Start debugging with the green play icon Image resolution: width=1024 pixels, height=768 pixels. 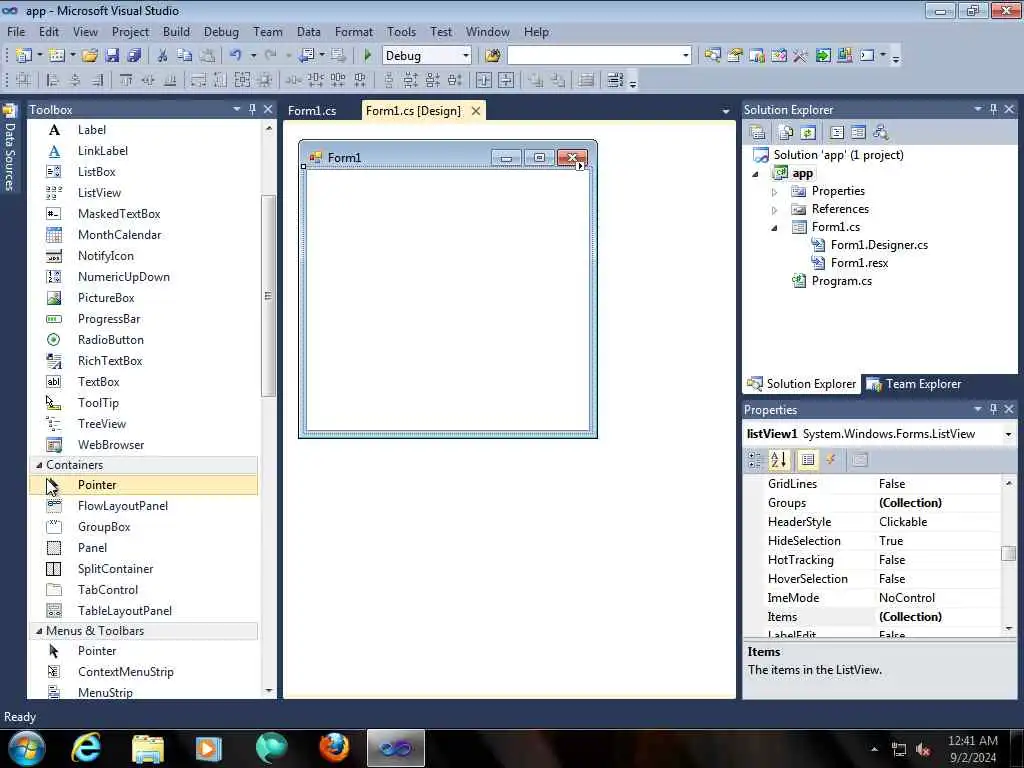click(368, 56)
